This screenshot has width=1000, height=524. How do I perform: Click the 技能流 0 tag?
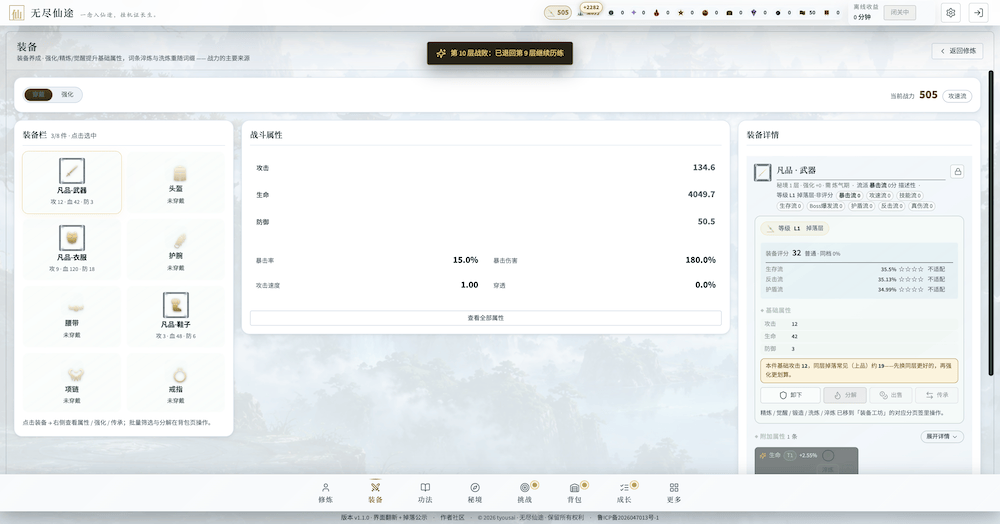pos(909,196)
